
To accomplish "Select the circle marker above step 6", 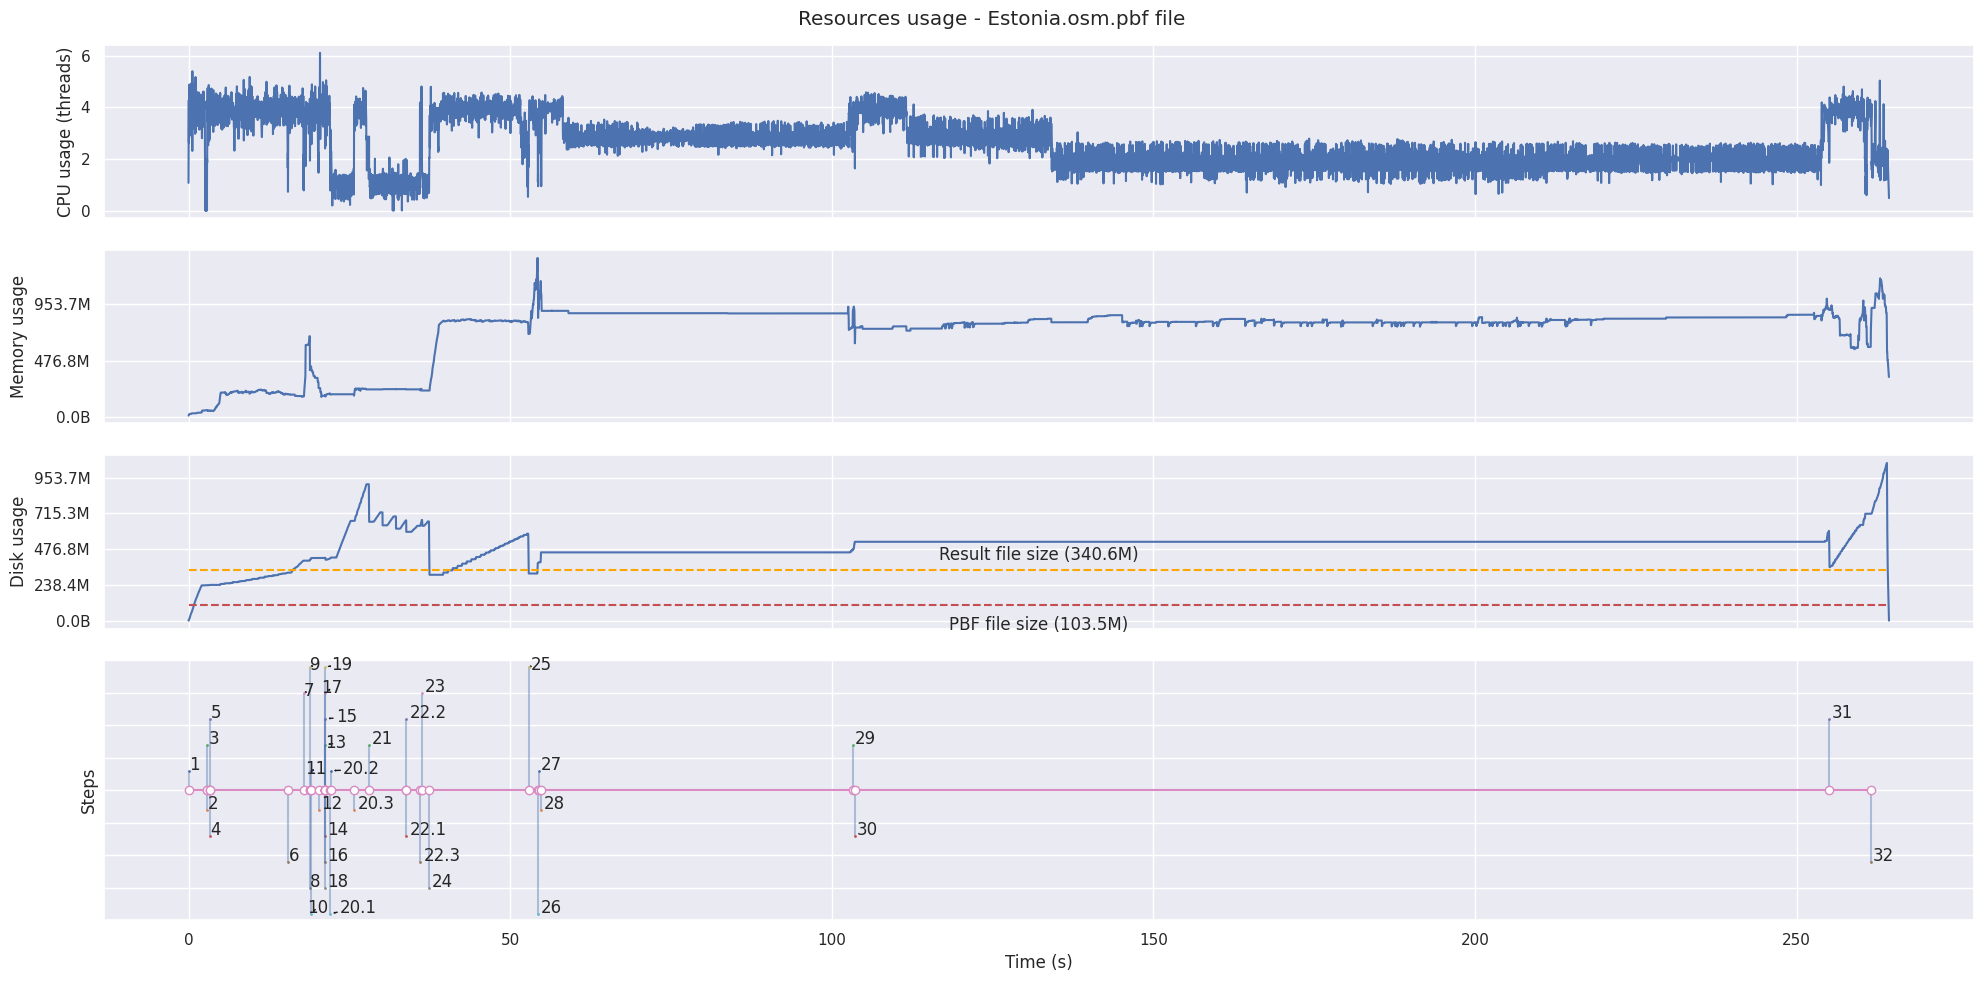I will pyautogui.click(x=288, y=791).
